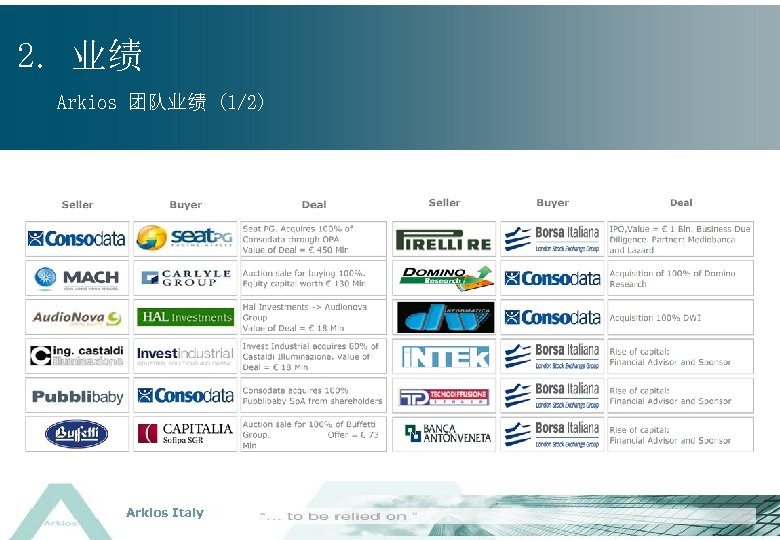This screenshot has height=540, width=780.
Task: Select the Borsa Italiana logo beside Pirelli RE
Action: [552, 239]
